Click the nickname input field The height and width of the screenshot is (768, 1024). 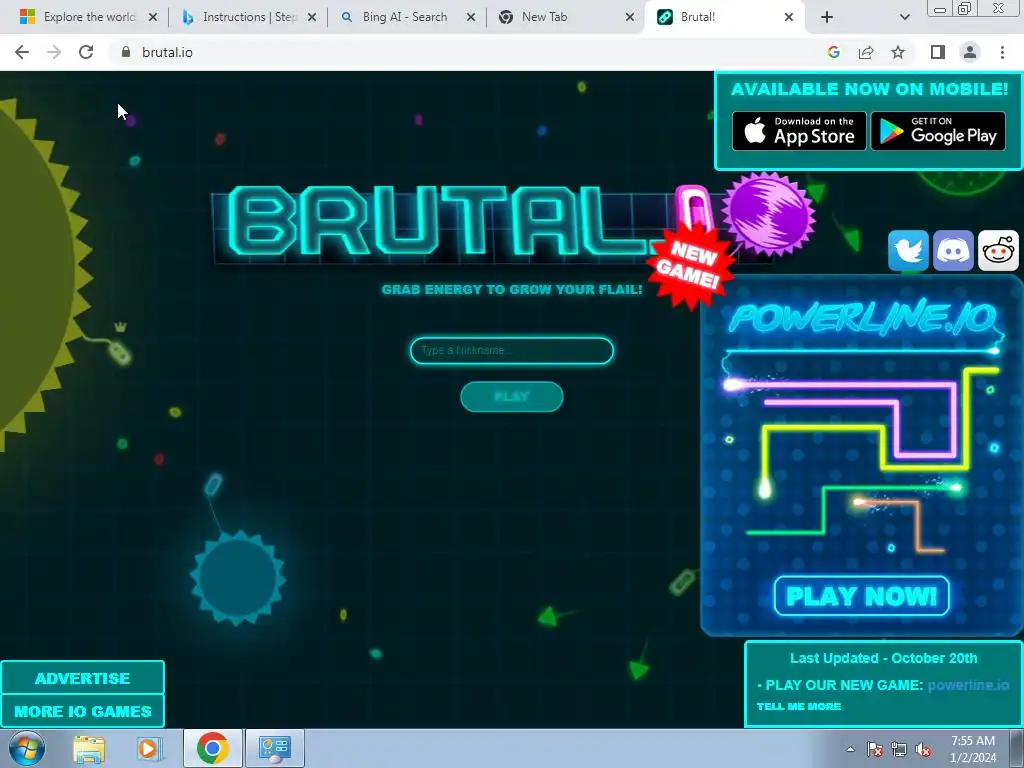click(x=512, y=351)
